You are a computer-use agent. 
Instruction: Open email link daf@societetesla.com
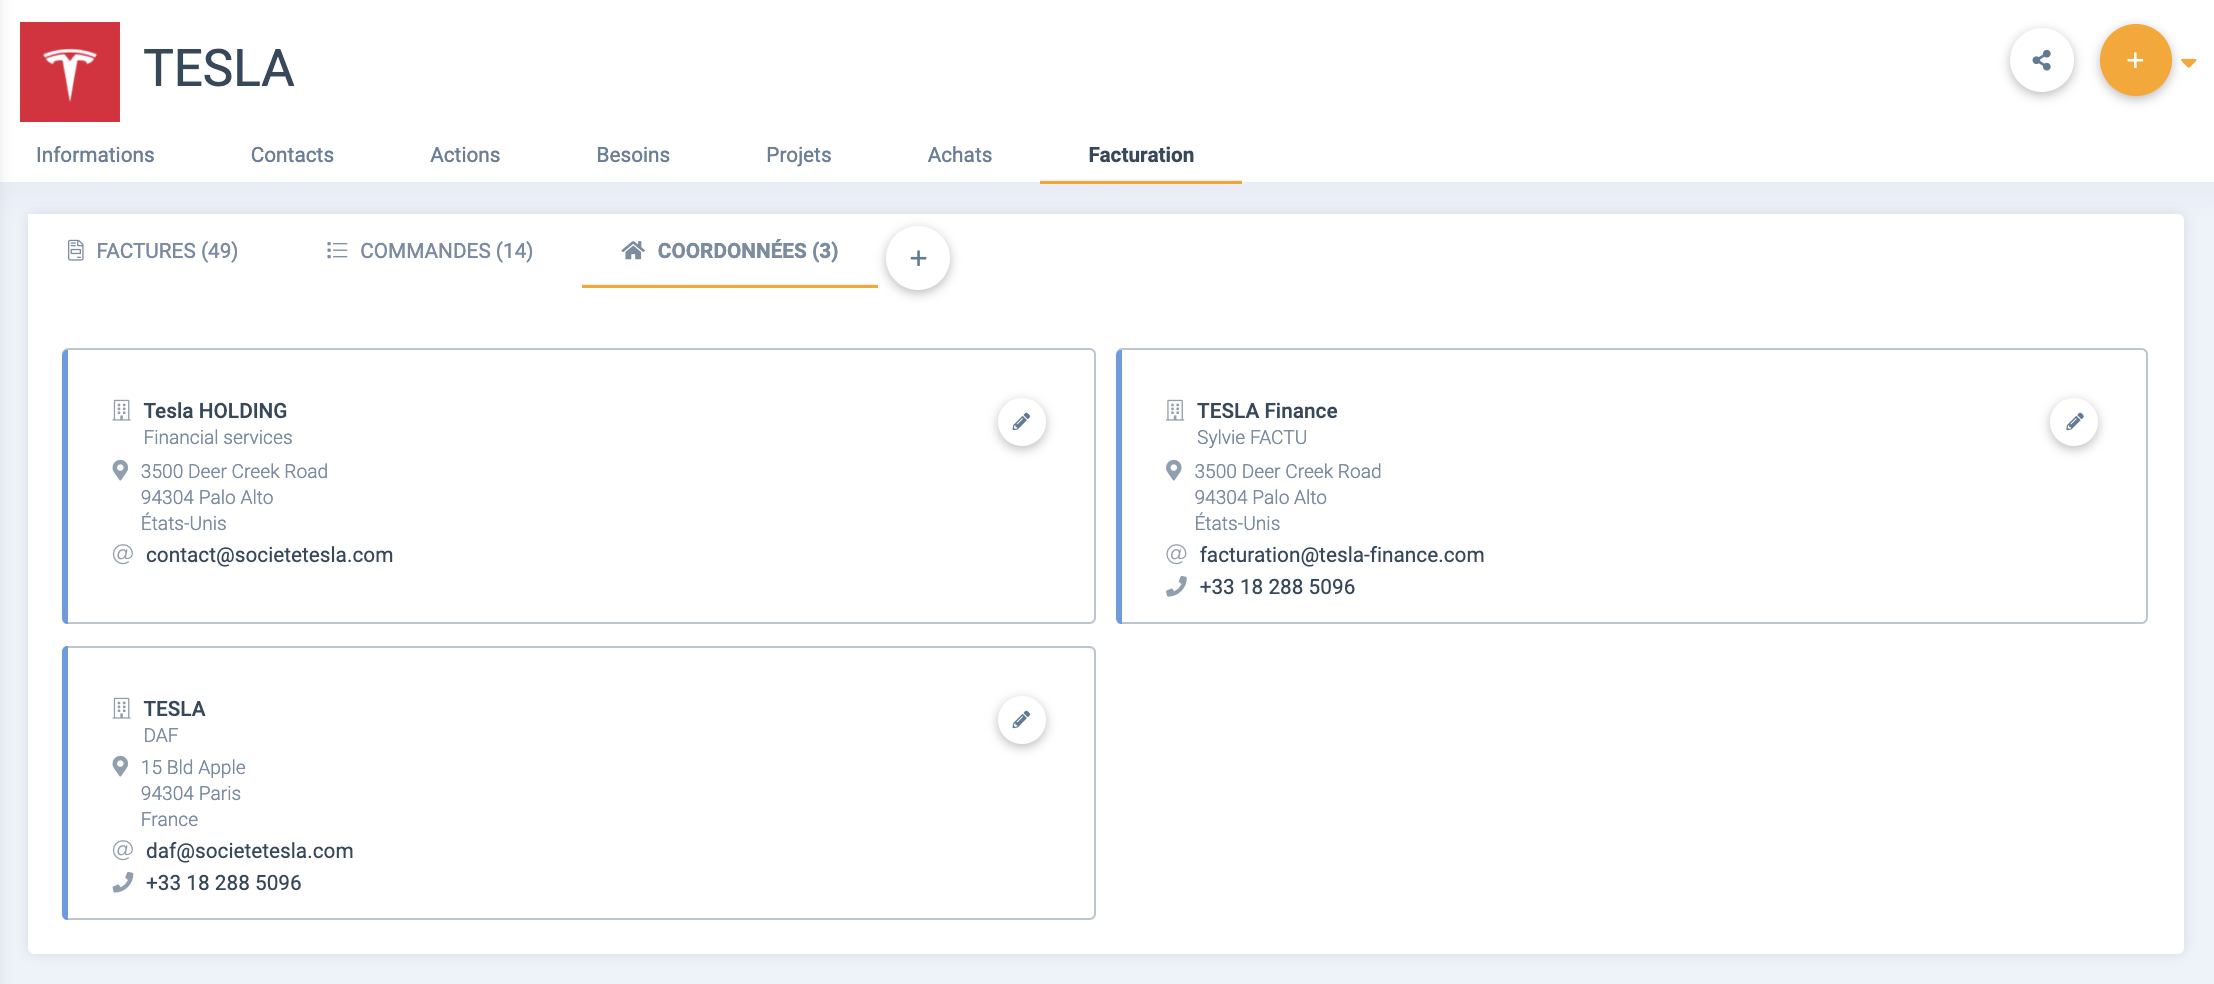[250, 851]
